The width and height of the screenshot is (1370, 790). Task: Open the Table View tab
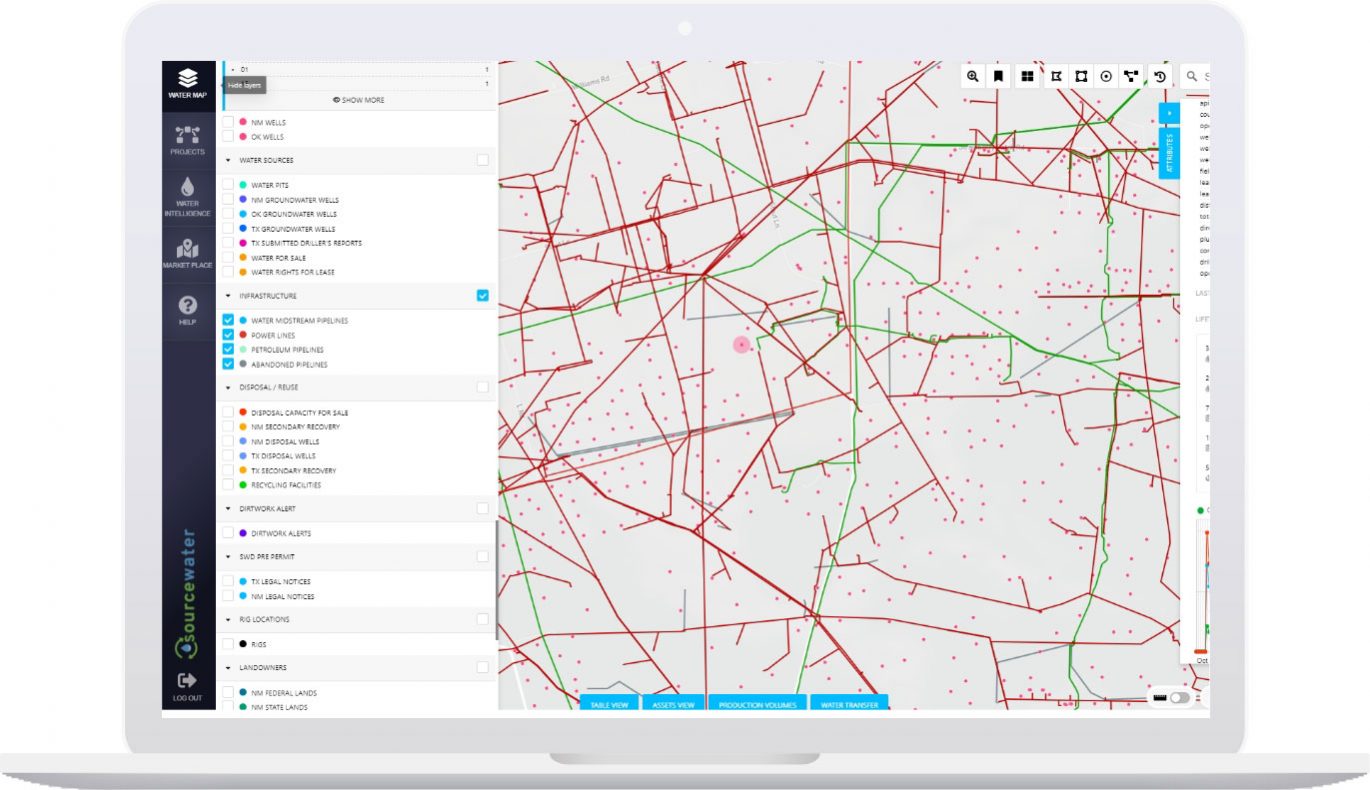click(x=609, y=703)
